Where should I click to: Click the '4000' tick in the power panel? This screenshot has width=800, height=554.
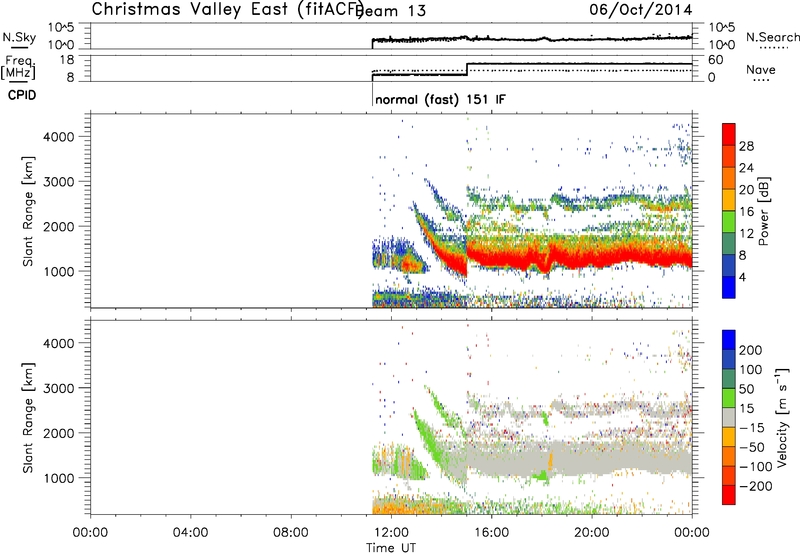pos(59,137)
